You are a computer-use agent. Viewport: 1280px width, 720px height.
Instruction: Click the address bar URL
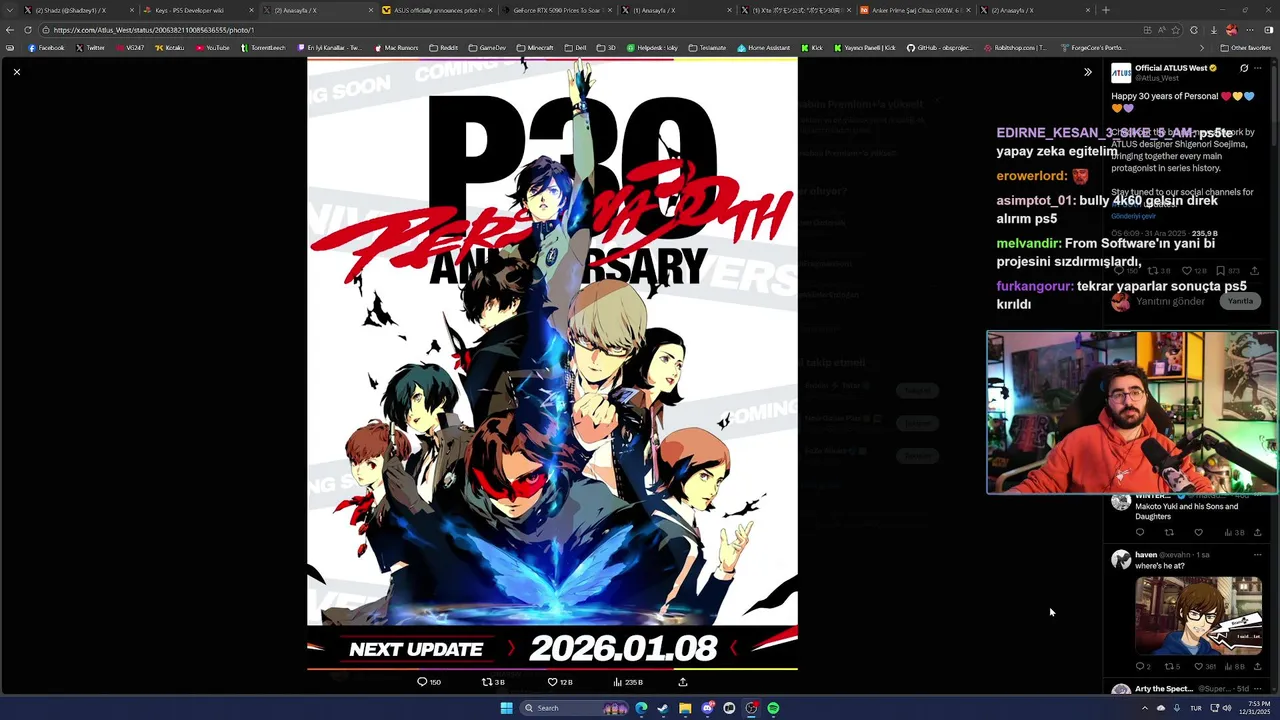154,30
